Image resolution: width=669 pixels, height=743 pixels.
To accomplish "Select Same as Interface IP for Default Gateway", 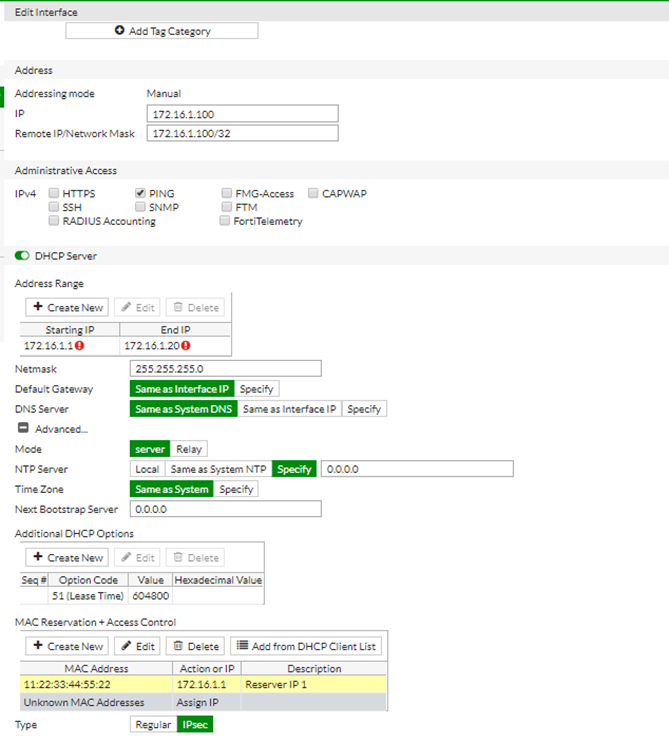I will click(182, 389).
